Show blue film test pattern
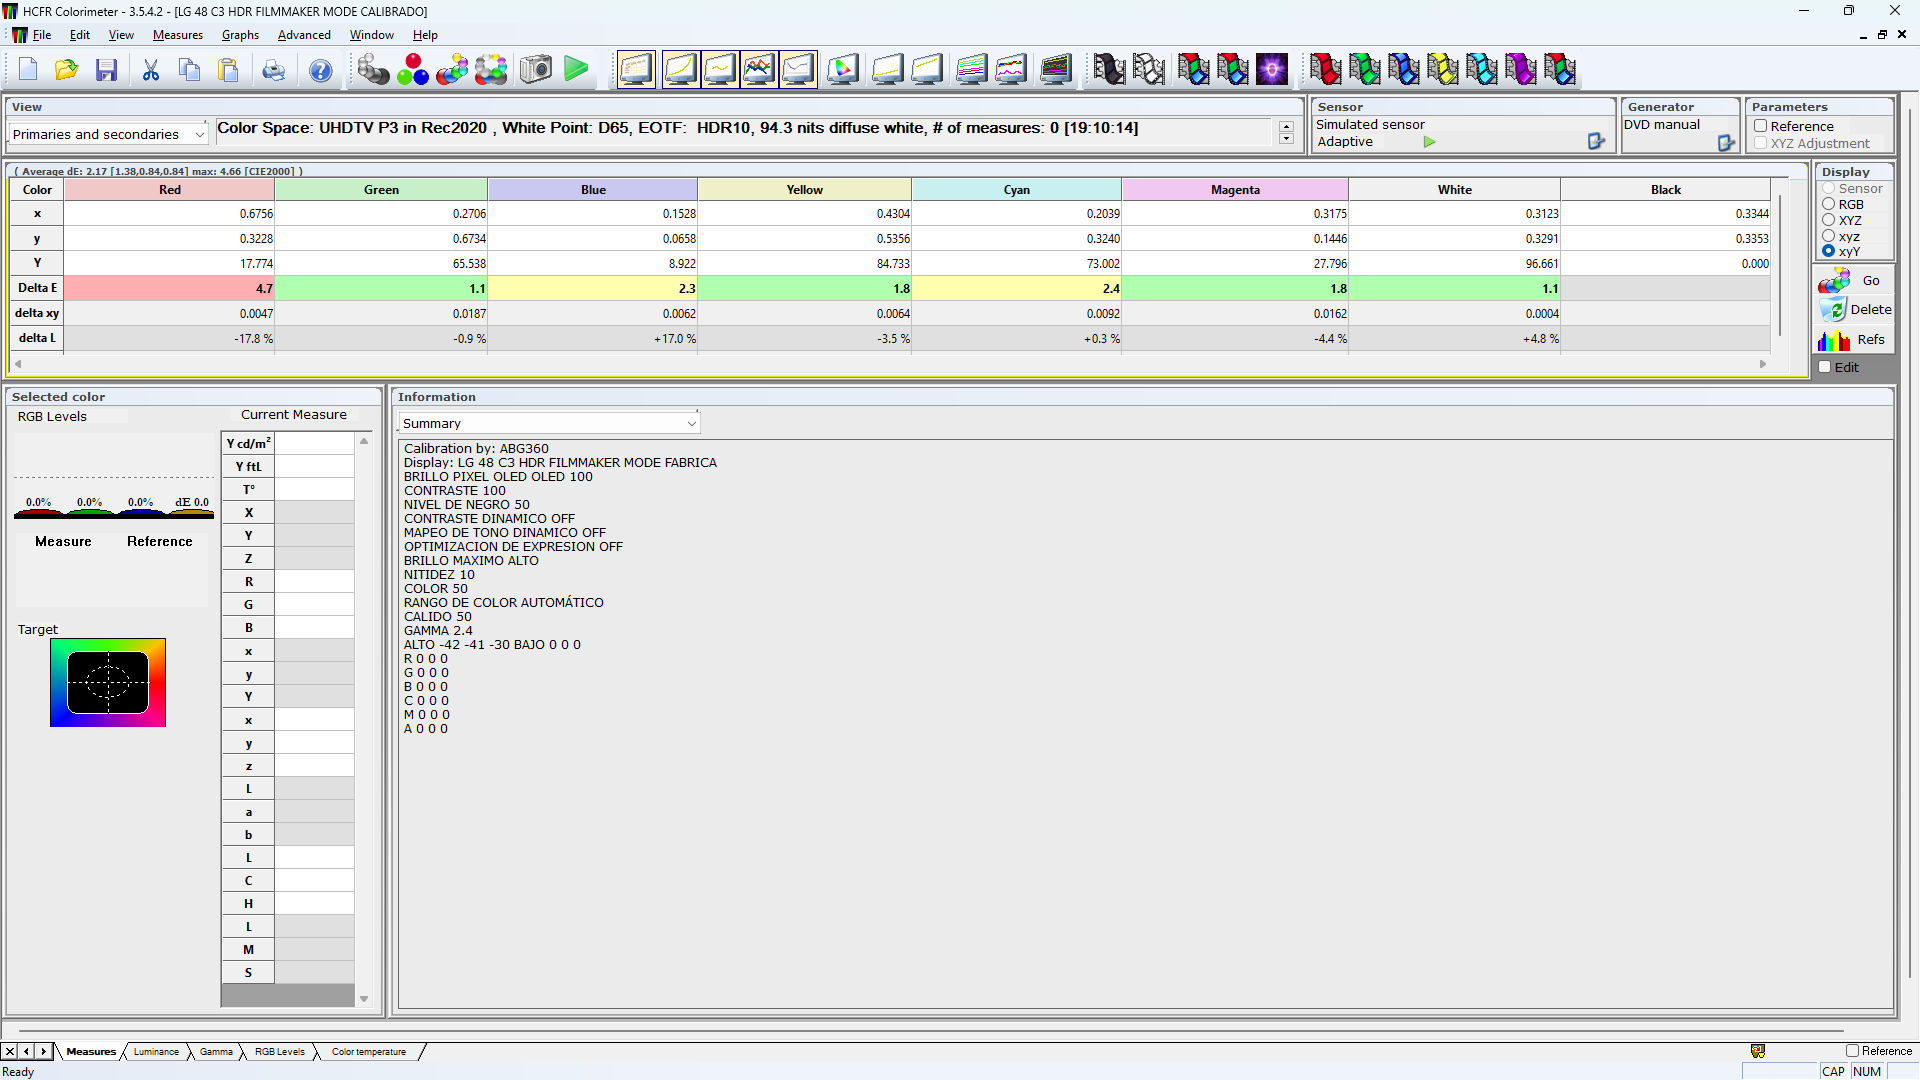 1403,69
